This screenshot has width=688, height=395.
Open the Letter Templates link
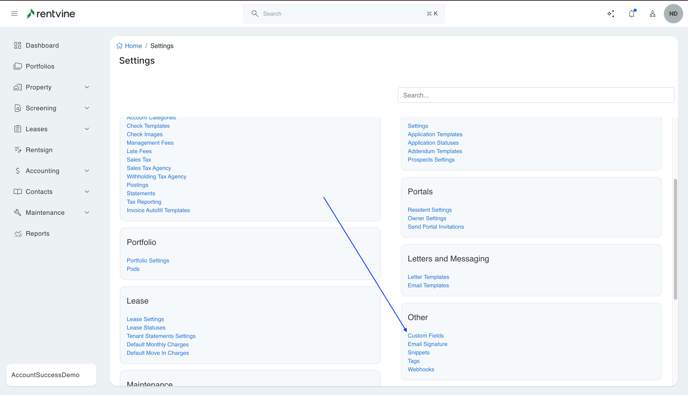428,277
